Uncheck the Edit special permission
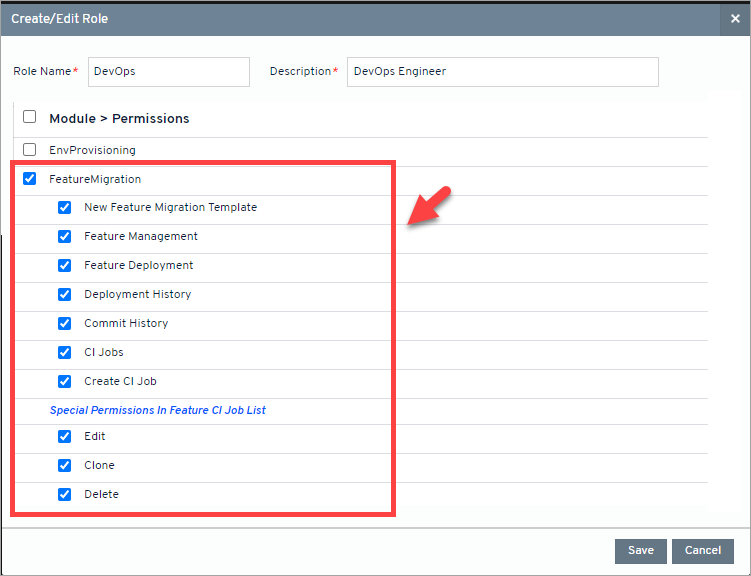751x576 pixels. click(x=65, y=437)
